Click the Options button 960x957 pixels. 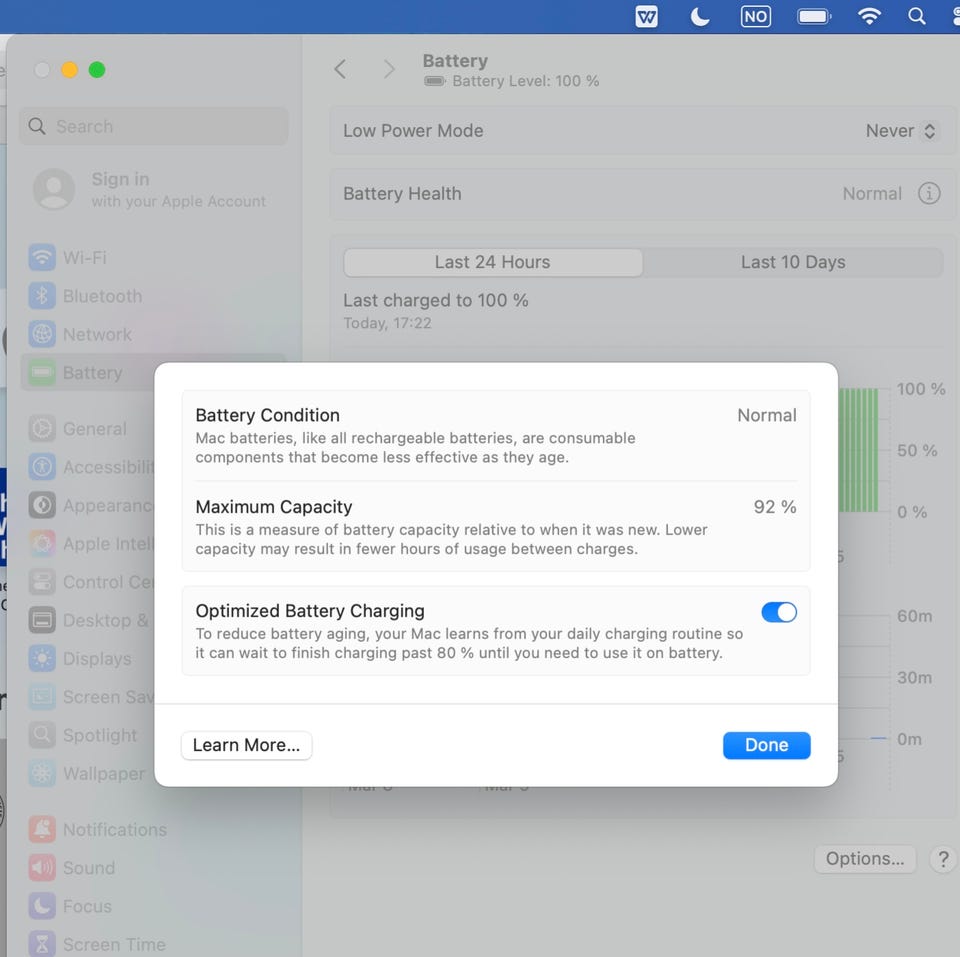pyautogui.click(x=865, y=859)
